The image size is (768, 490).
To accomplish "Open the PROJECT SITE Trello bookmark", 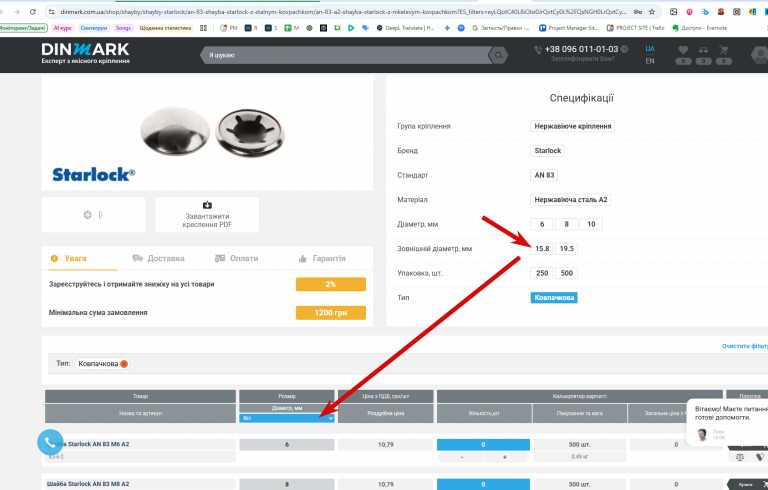I will (635, 28).
